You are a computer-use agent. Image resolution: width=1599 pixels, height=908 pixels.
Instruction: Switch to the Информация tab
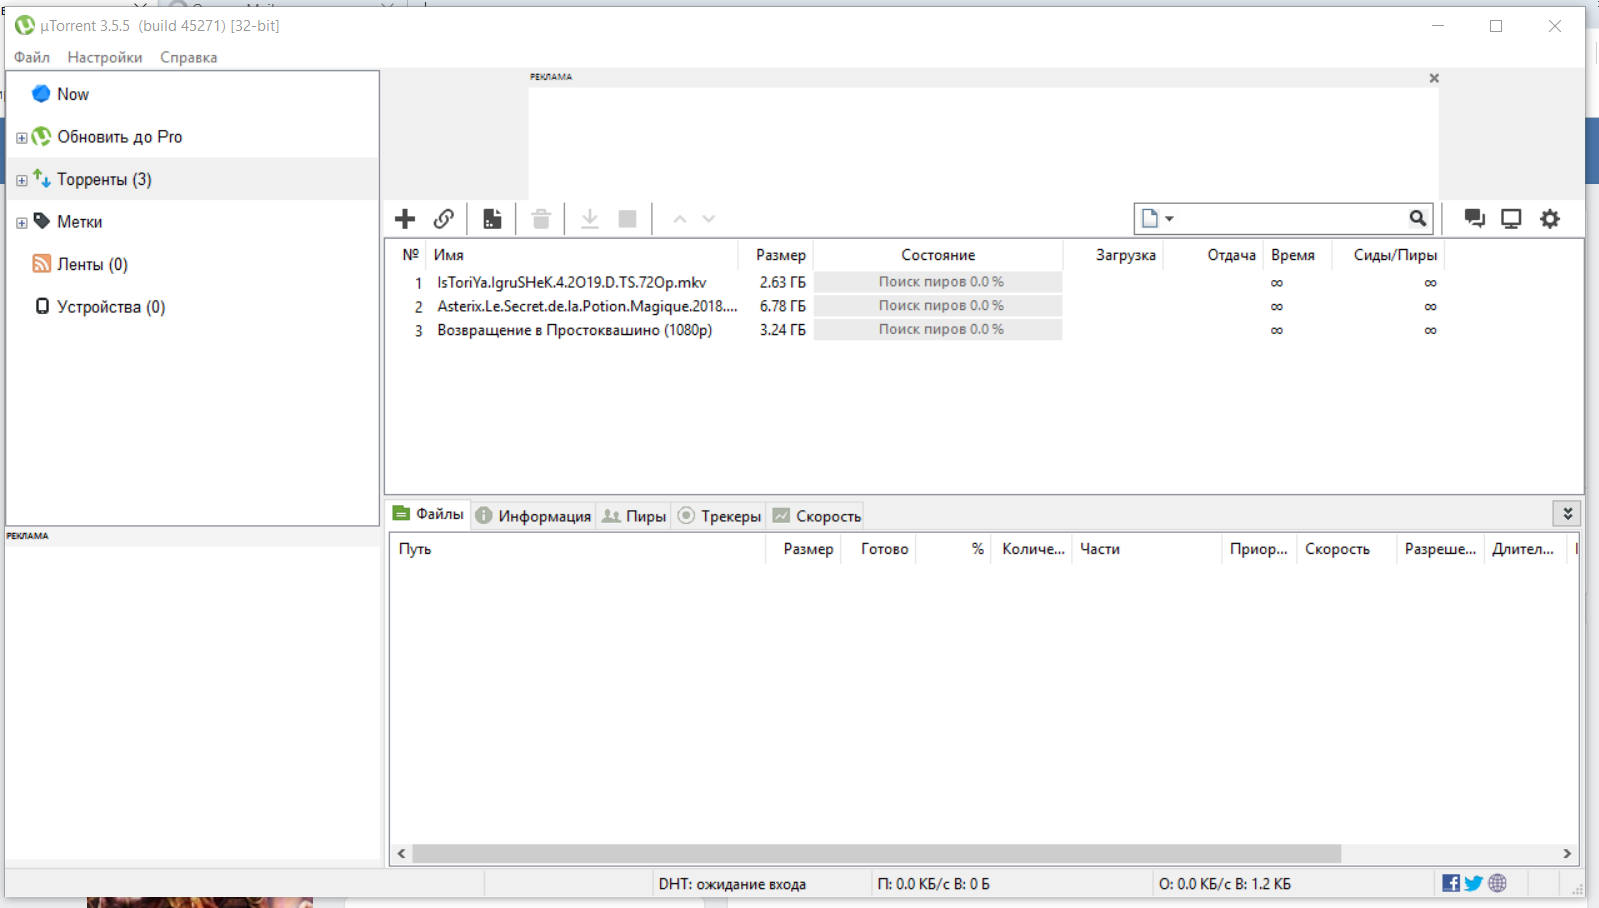(533, 516)
